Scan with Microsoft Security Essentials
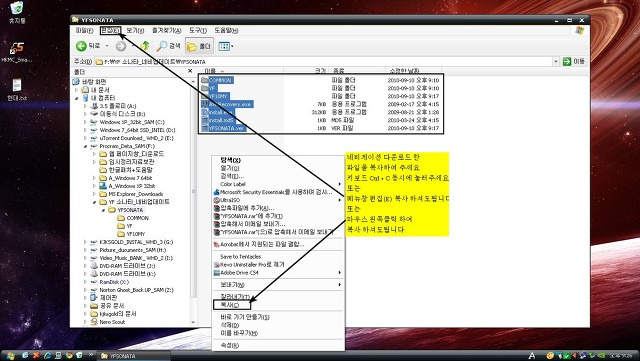The width and height of the screenshot is (640, 361). (278, 192)
